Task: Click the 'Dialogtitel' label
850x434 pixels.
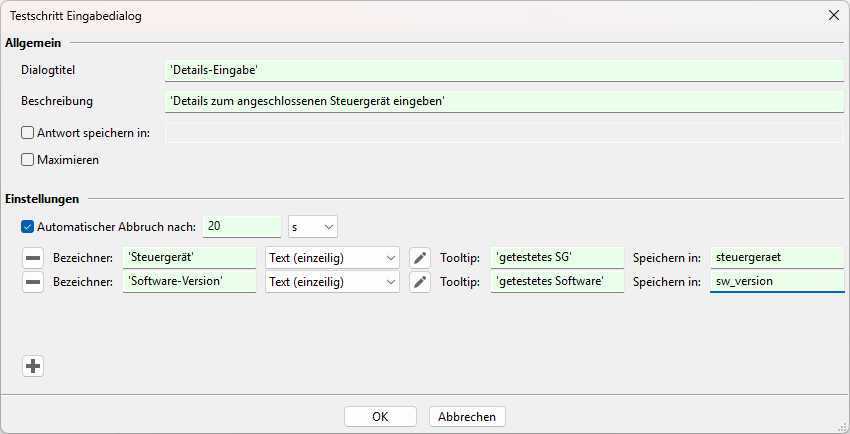Action: (x=48, y=70)
